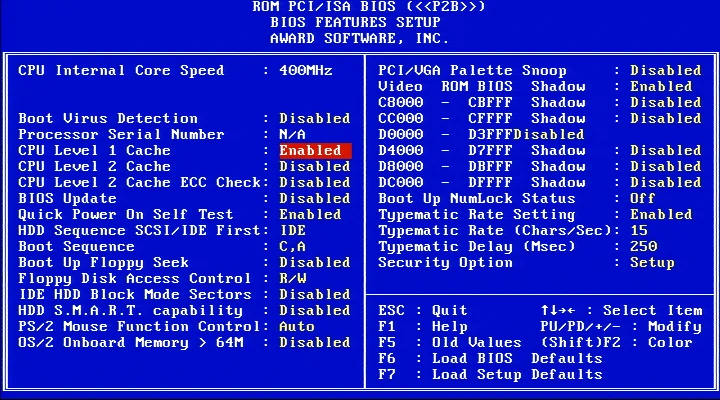Click the (Shift)F2 : Color hint
Viewport: 720px width, 400px height.
point(617,343)
